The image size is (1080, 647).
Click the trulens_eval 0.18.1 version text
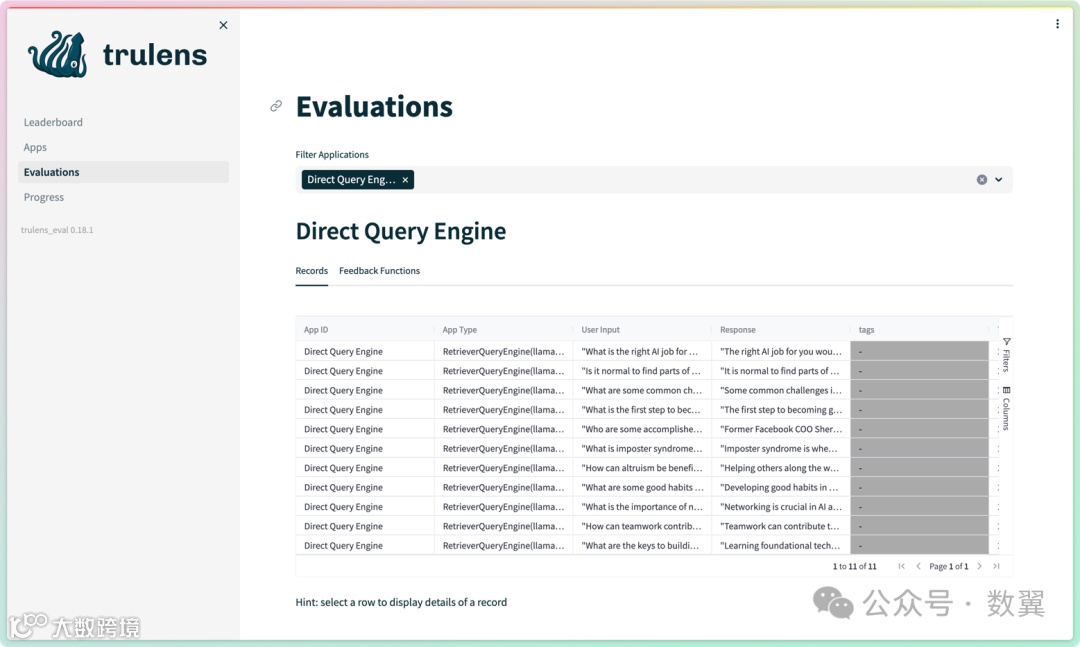[x=57, y=230]
